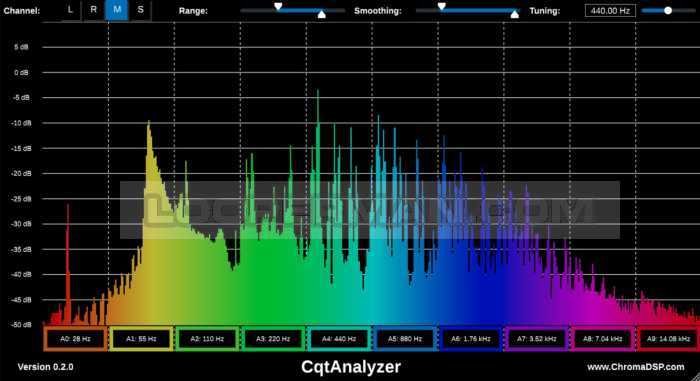
Task: Click the -10 dB axis label
Action: pyautogui.click(x=21, y=123)
